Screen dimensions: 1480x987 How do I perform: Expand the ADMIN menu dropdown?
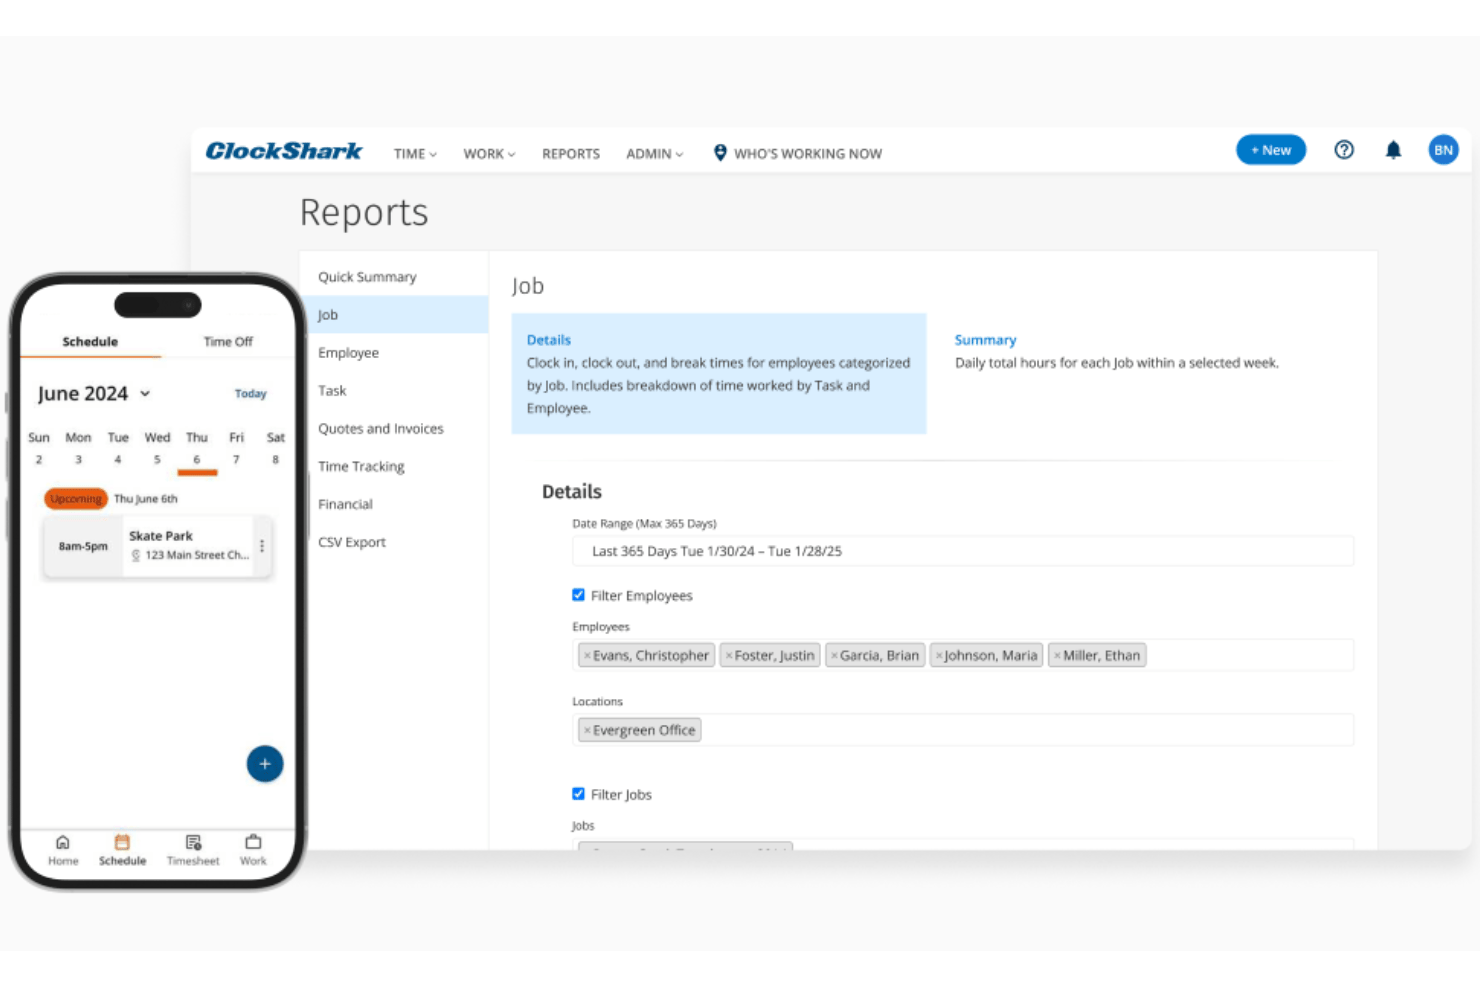[655, 154]
